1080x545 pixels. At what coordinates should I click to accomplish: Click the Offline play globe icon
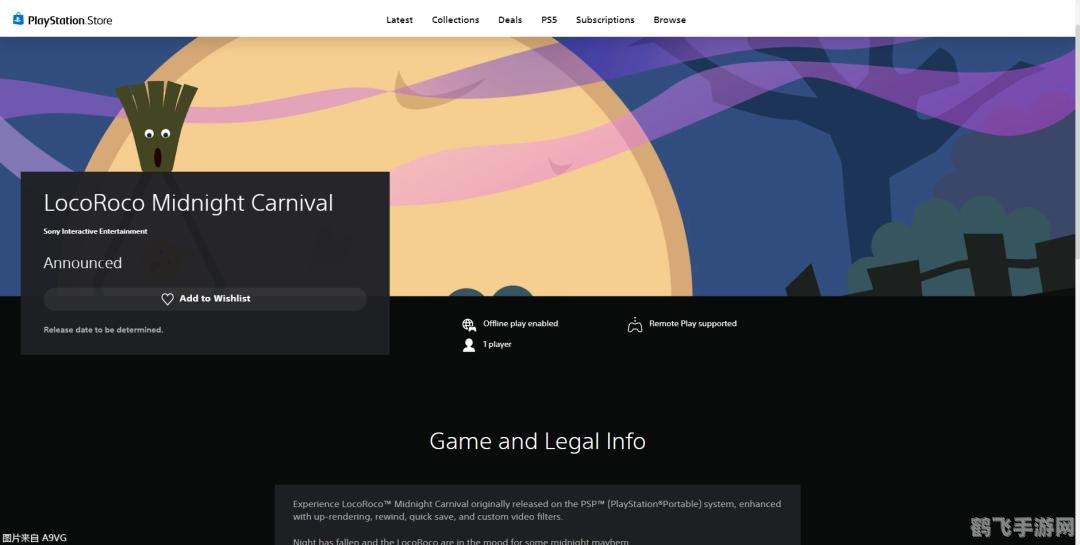[x=469, y=324]
